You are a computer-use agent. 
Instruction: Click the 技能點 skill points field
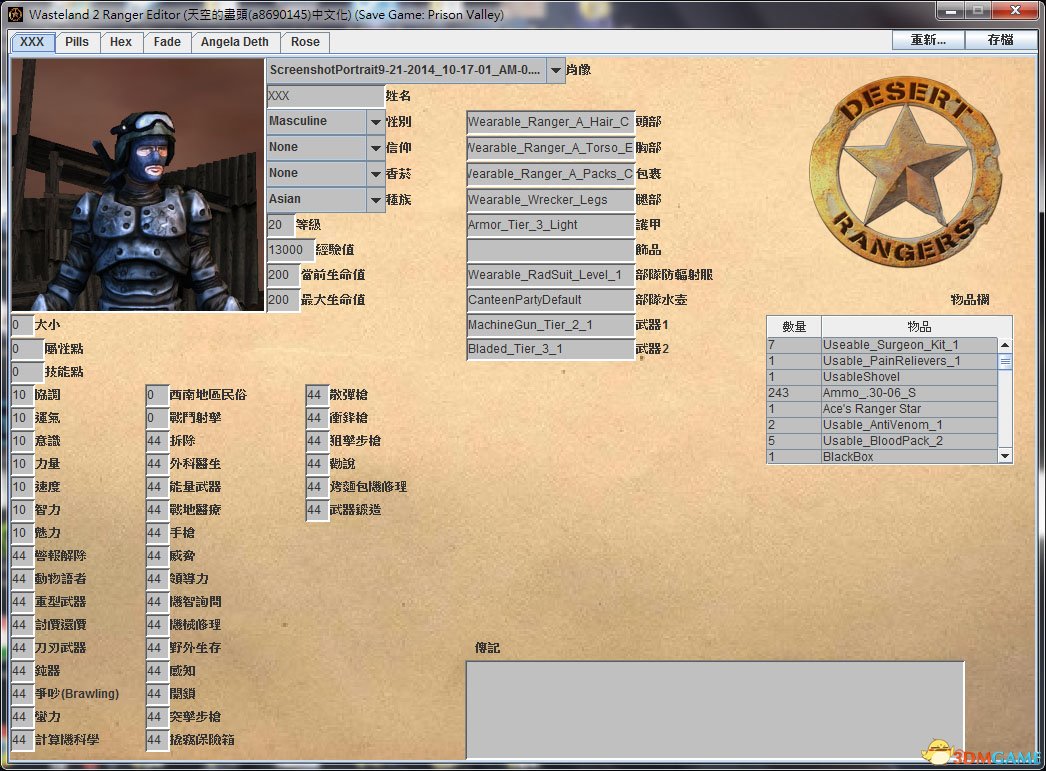(x=27, y=371)
